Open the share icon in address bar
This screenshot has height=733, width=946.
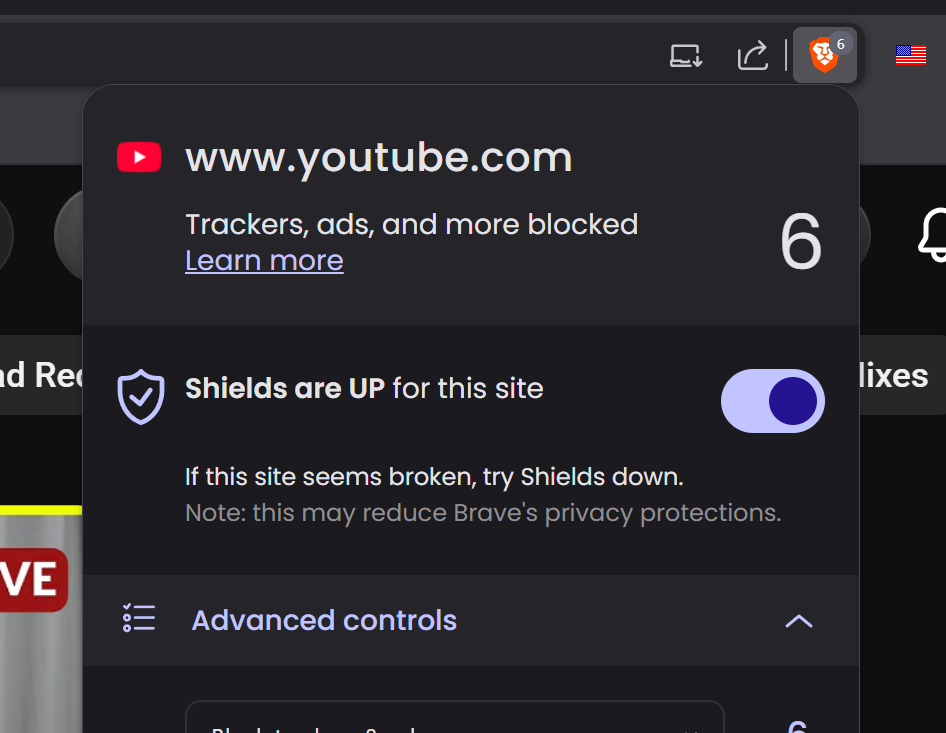[x=752, y=55]
